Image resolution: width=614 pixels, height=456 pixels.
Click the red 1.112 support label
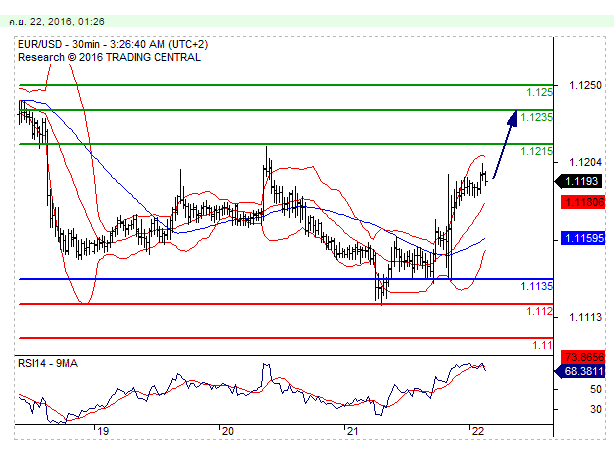[539, 311]
